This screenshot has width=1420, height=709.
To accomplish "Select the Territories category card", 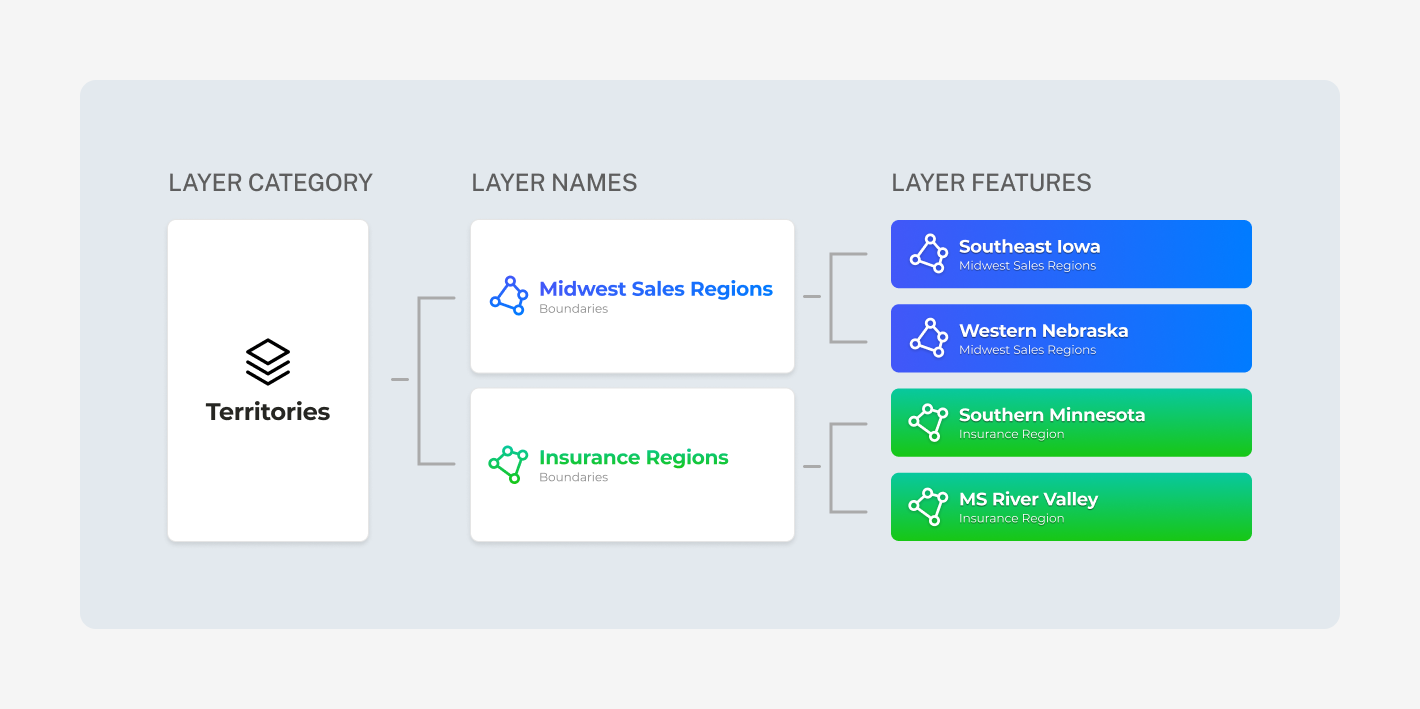I will [268, 381].
